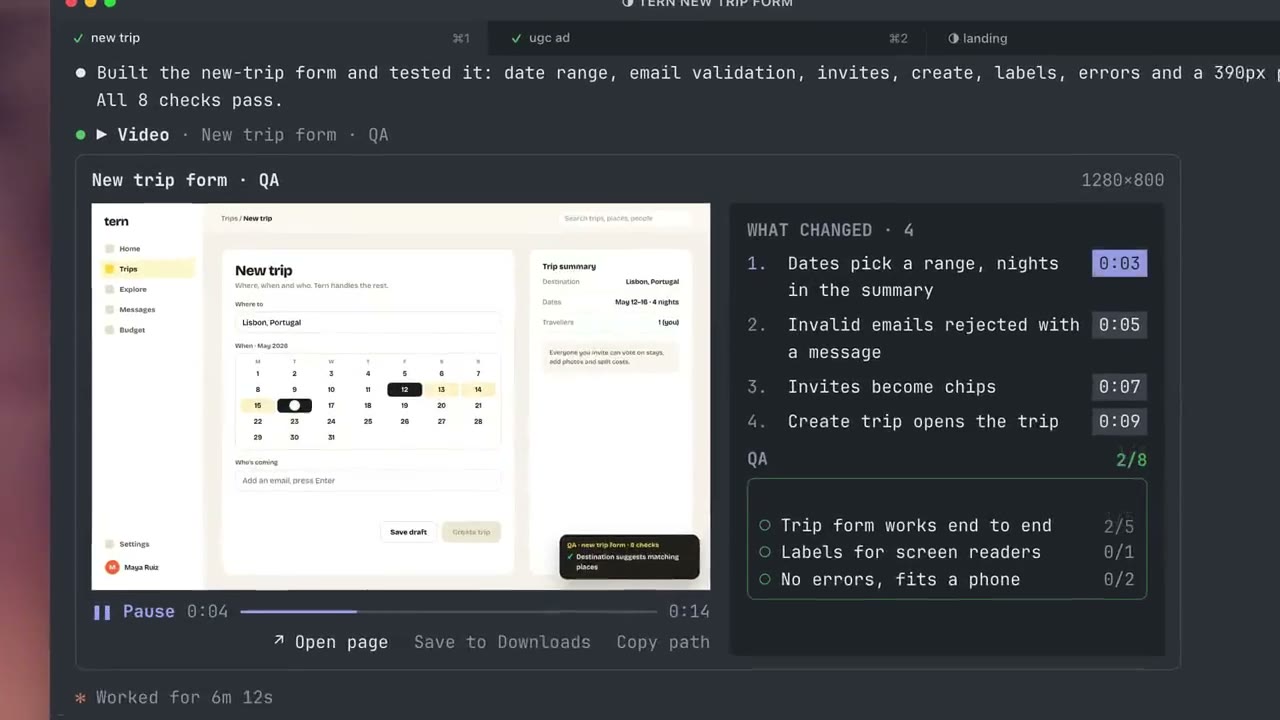Click 'Invalid emails rejected with a message' item
The width and height of the screenshot is (1280, 720).
(933, 338)
